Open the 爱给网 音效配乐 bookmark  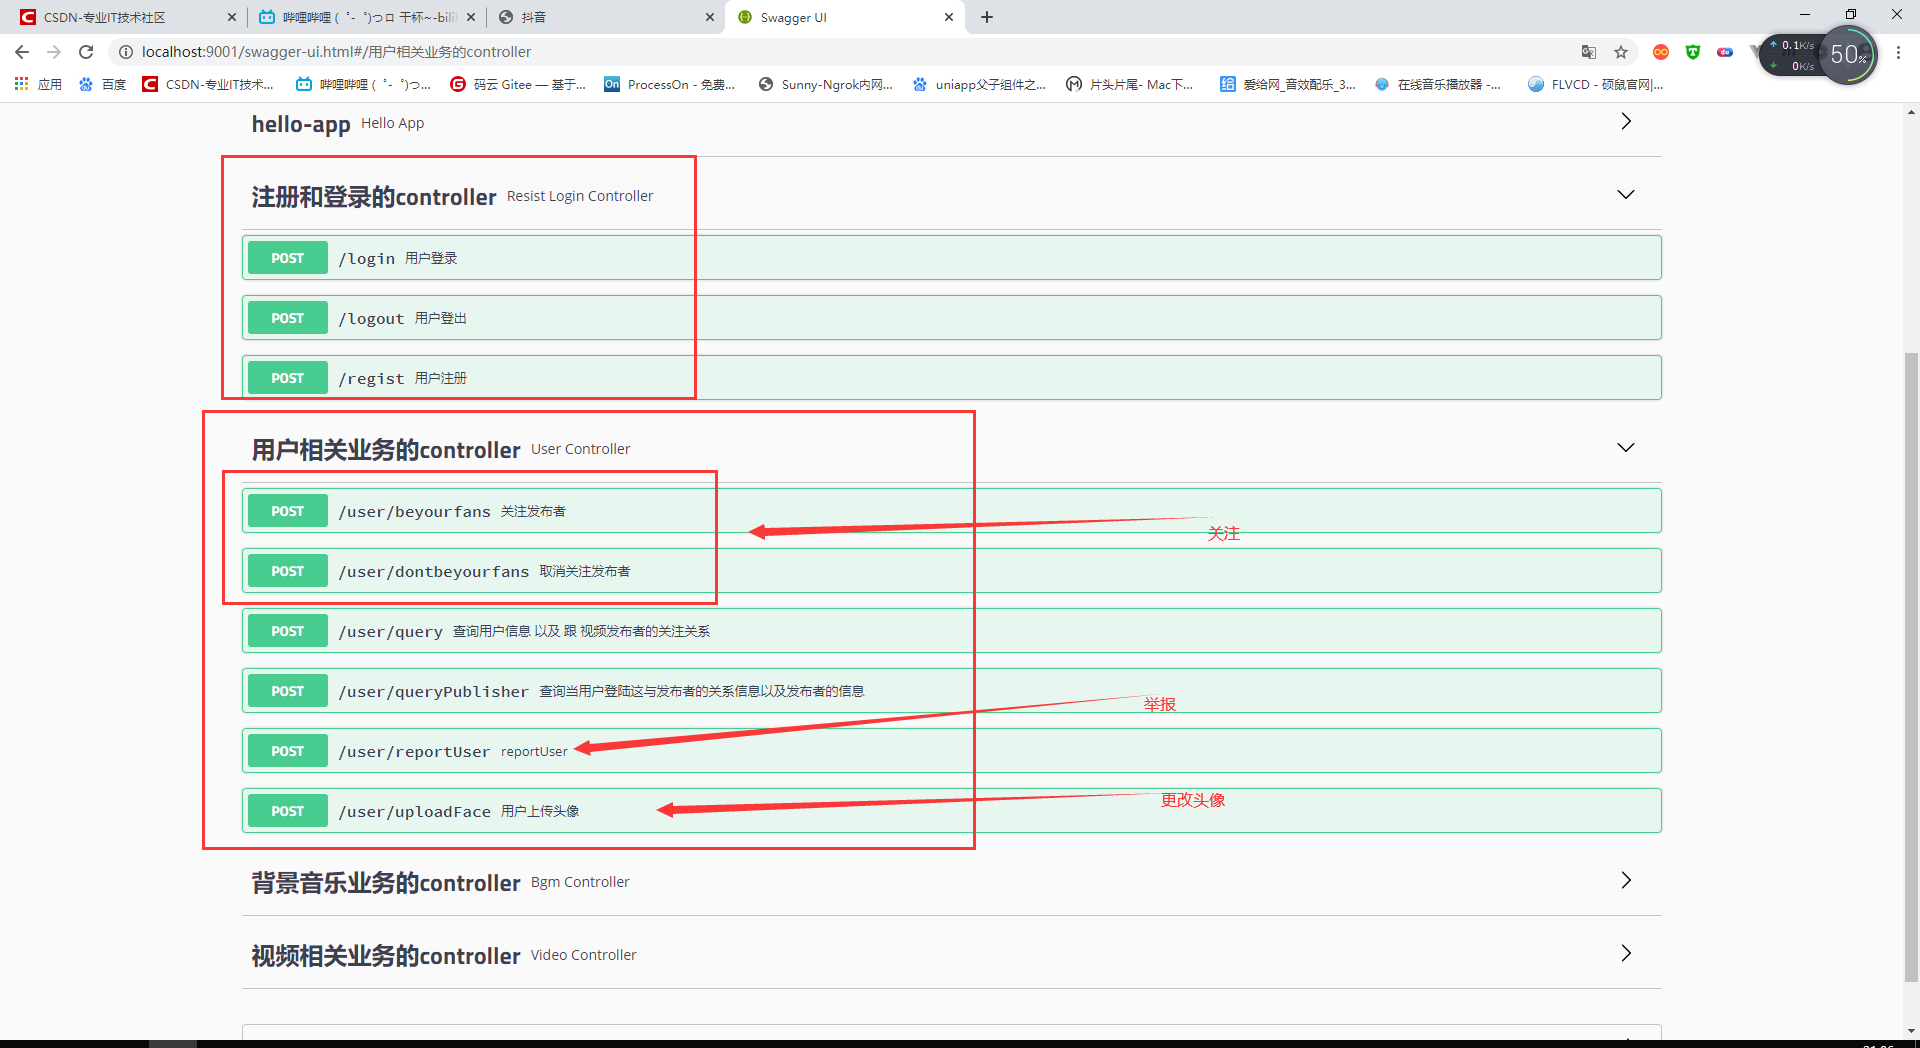click(1288, 84)
